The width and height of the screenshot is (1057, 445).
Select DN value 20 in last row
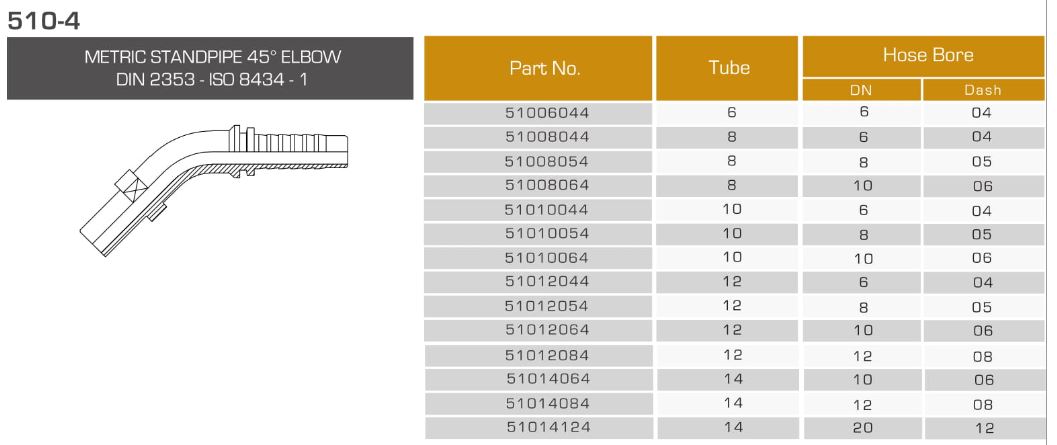[x=861, y=427]
